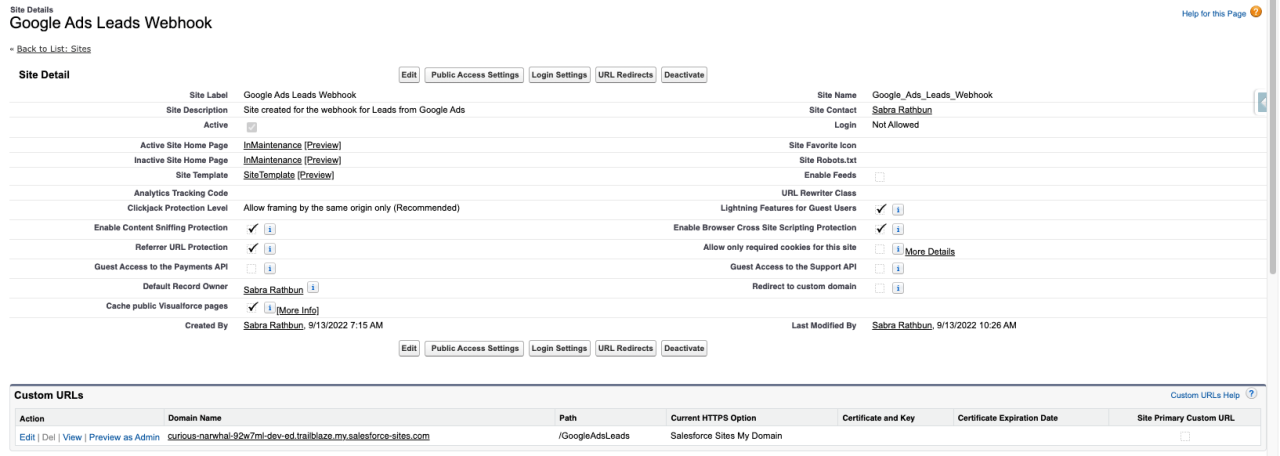Click the top Public Access Settings button
The width and height of the screenshot is (1280, 456).
(474, 75)
